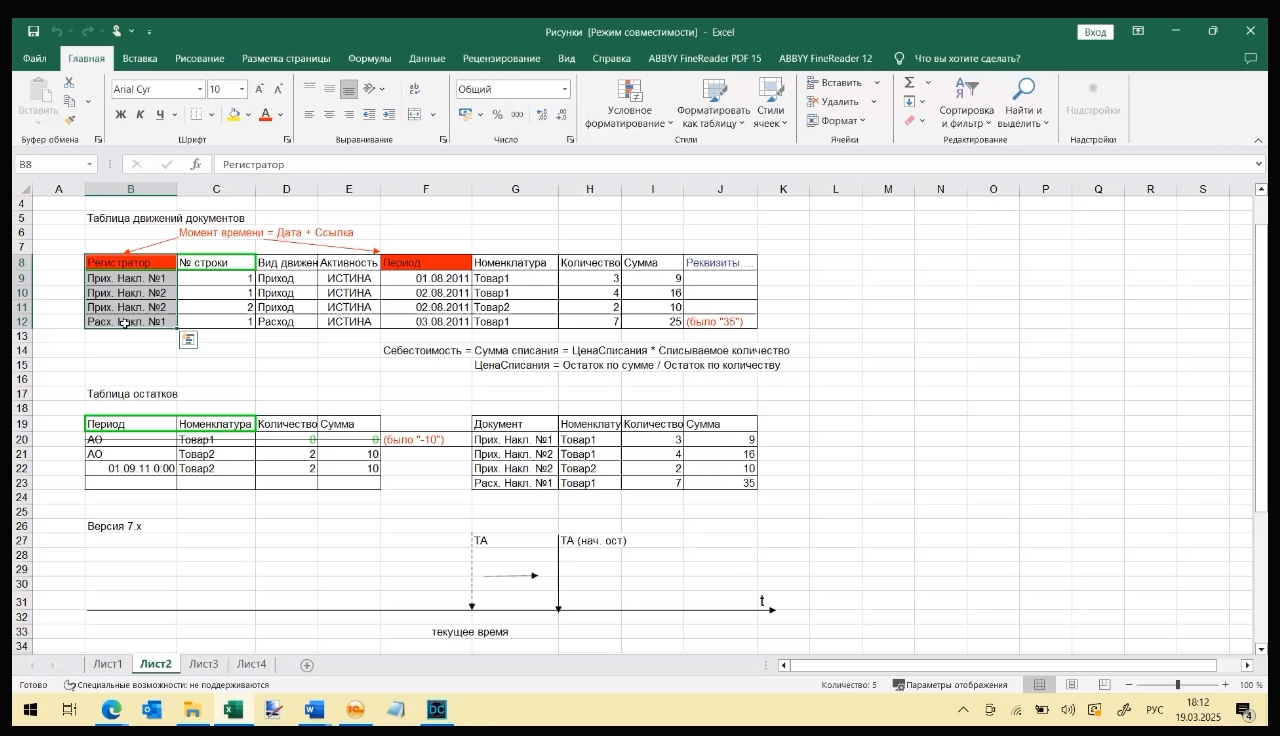1280x736 pixels.
Task: Click the AutoSum sigma icon
Action: pos(909,83)
